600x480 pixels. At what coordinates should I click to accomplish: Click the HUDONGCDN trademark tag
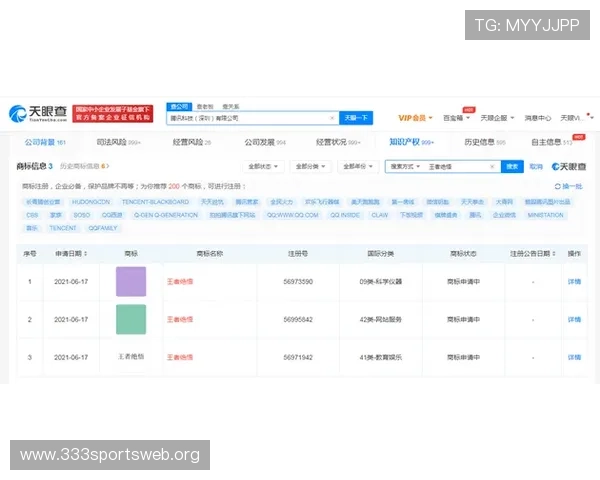click(x=91, y=202)
